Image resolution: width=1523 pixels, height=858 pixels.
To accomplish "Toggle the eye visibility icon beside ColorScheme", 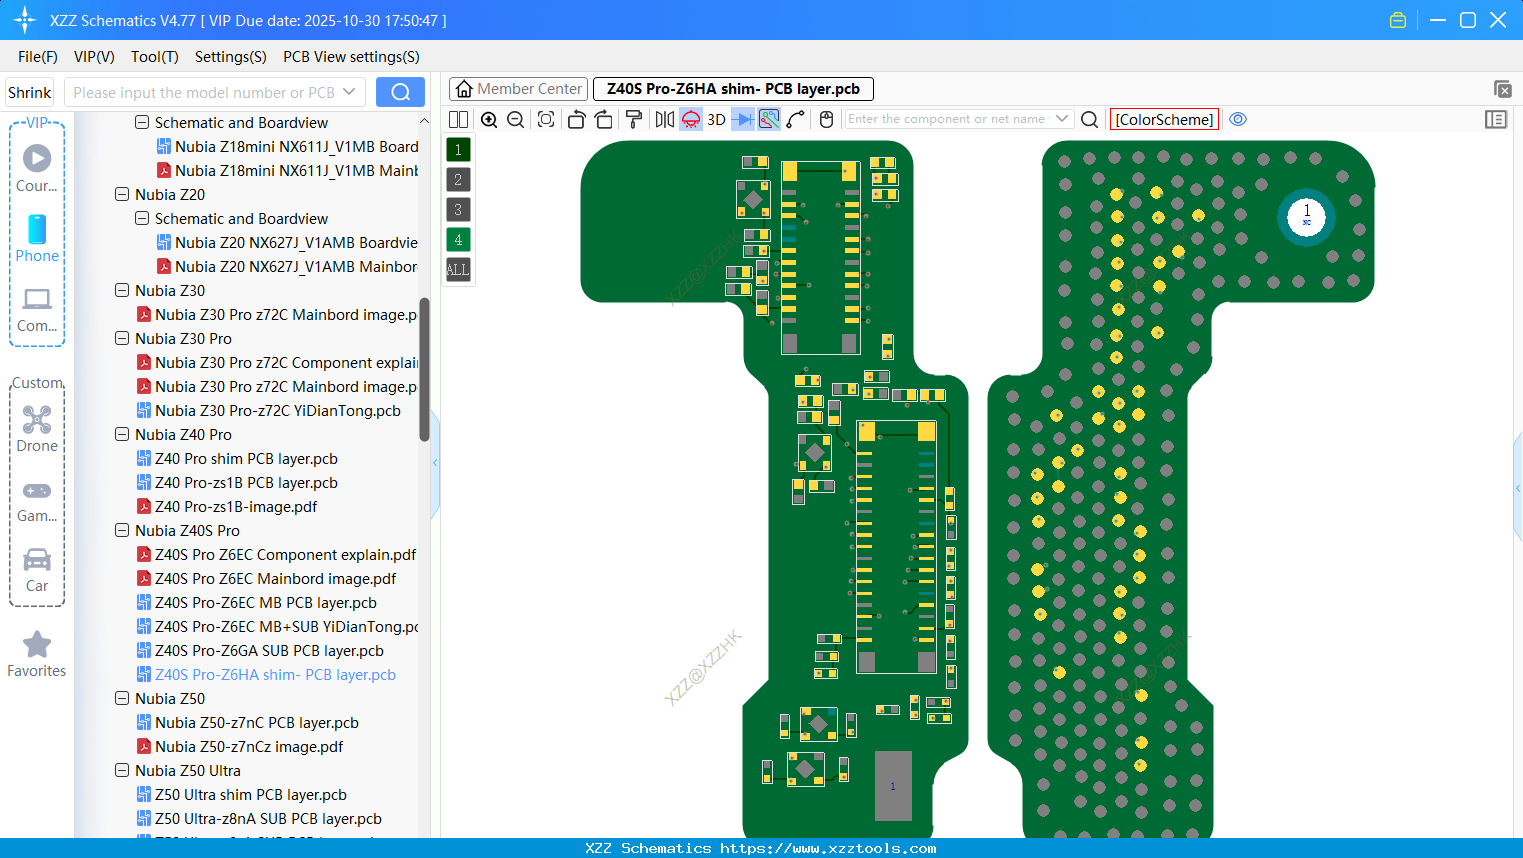I will coord(1238,119).
